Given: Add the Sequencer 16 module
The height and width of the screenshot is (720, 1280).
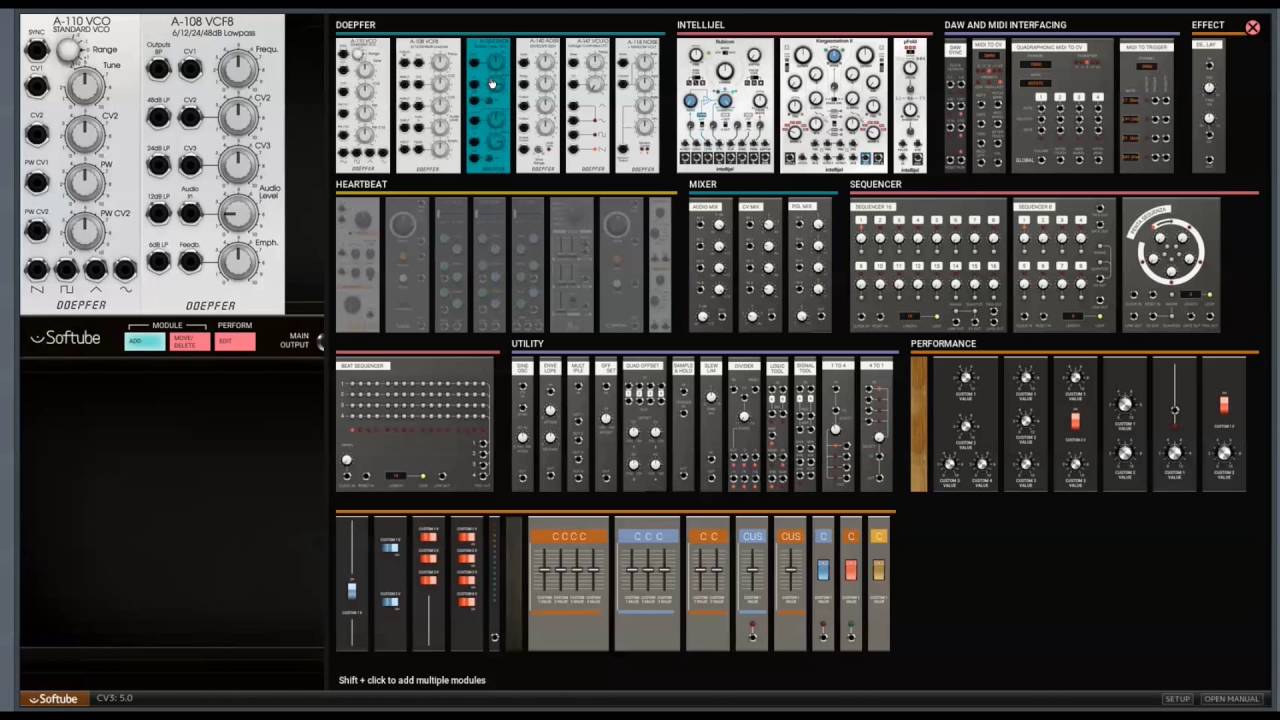Looking at the screenshot, I should 928,265.
